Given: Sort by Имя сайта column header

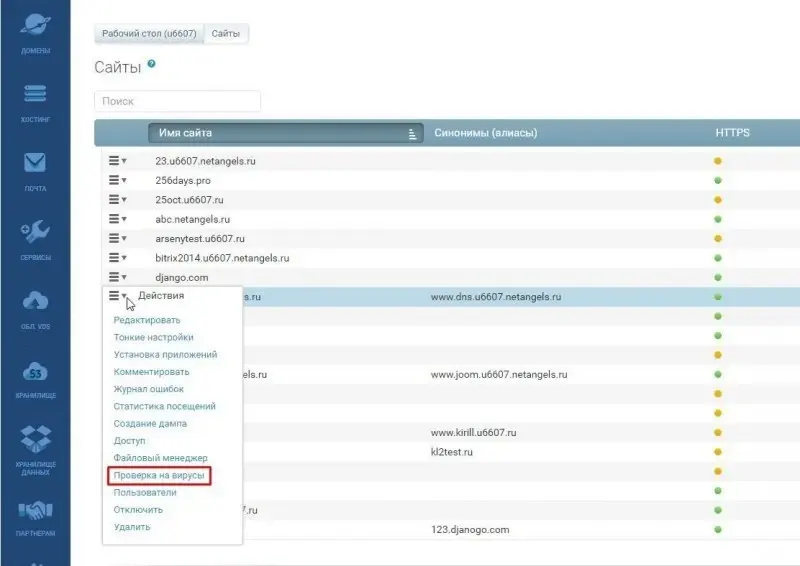Looking at the screenshot, I should click(x=286, y=133).
